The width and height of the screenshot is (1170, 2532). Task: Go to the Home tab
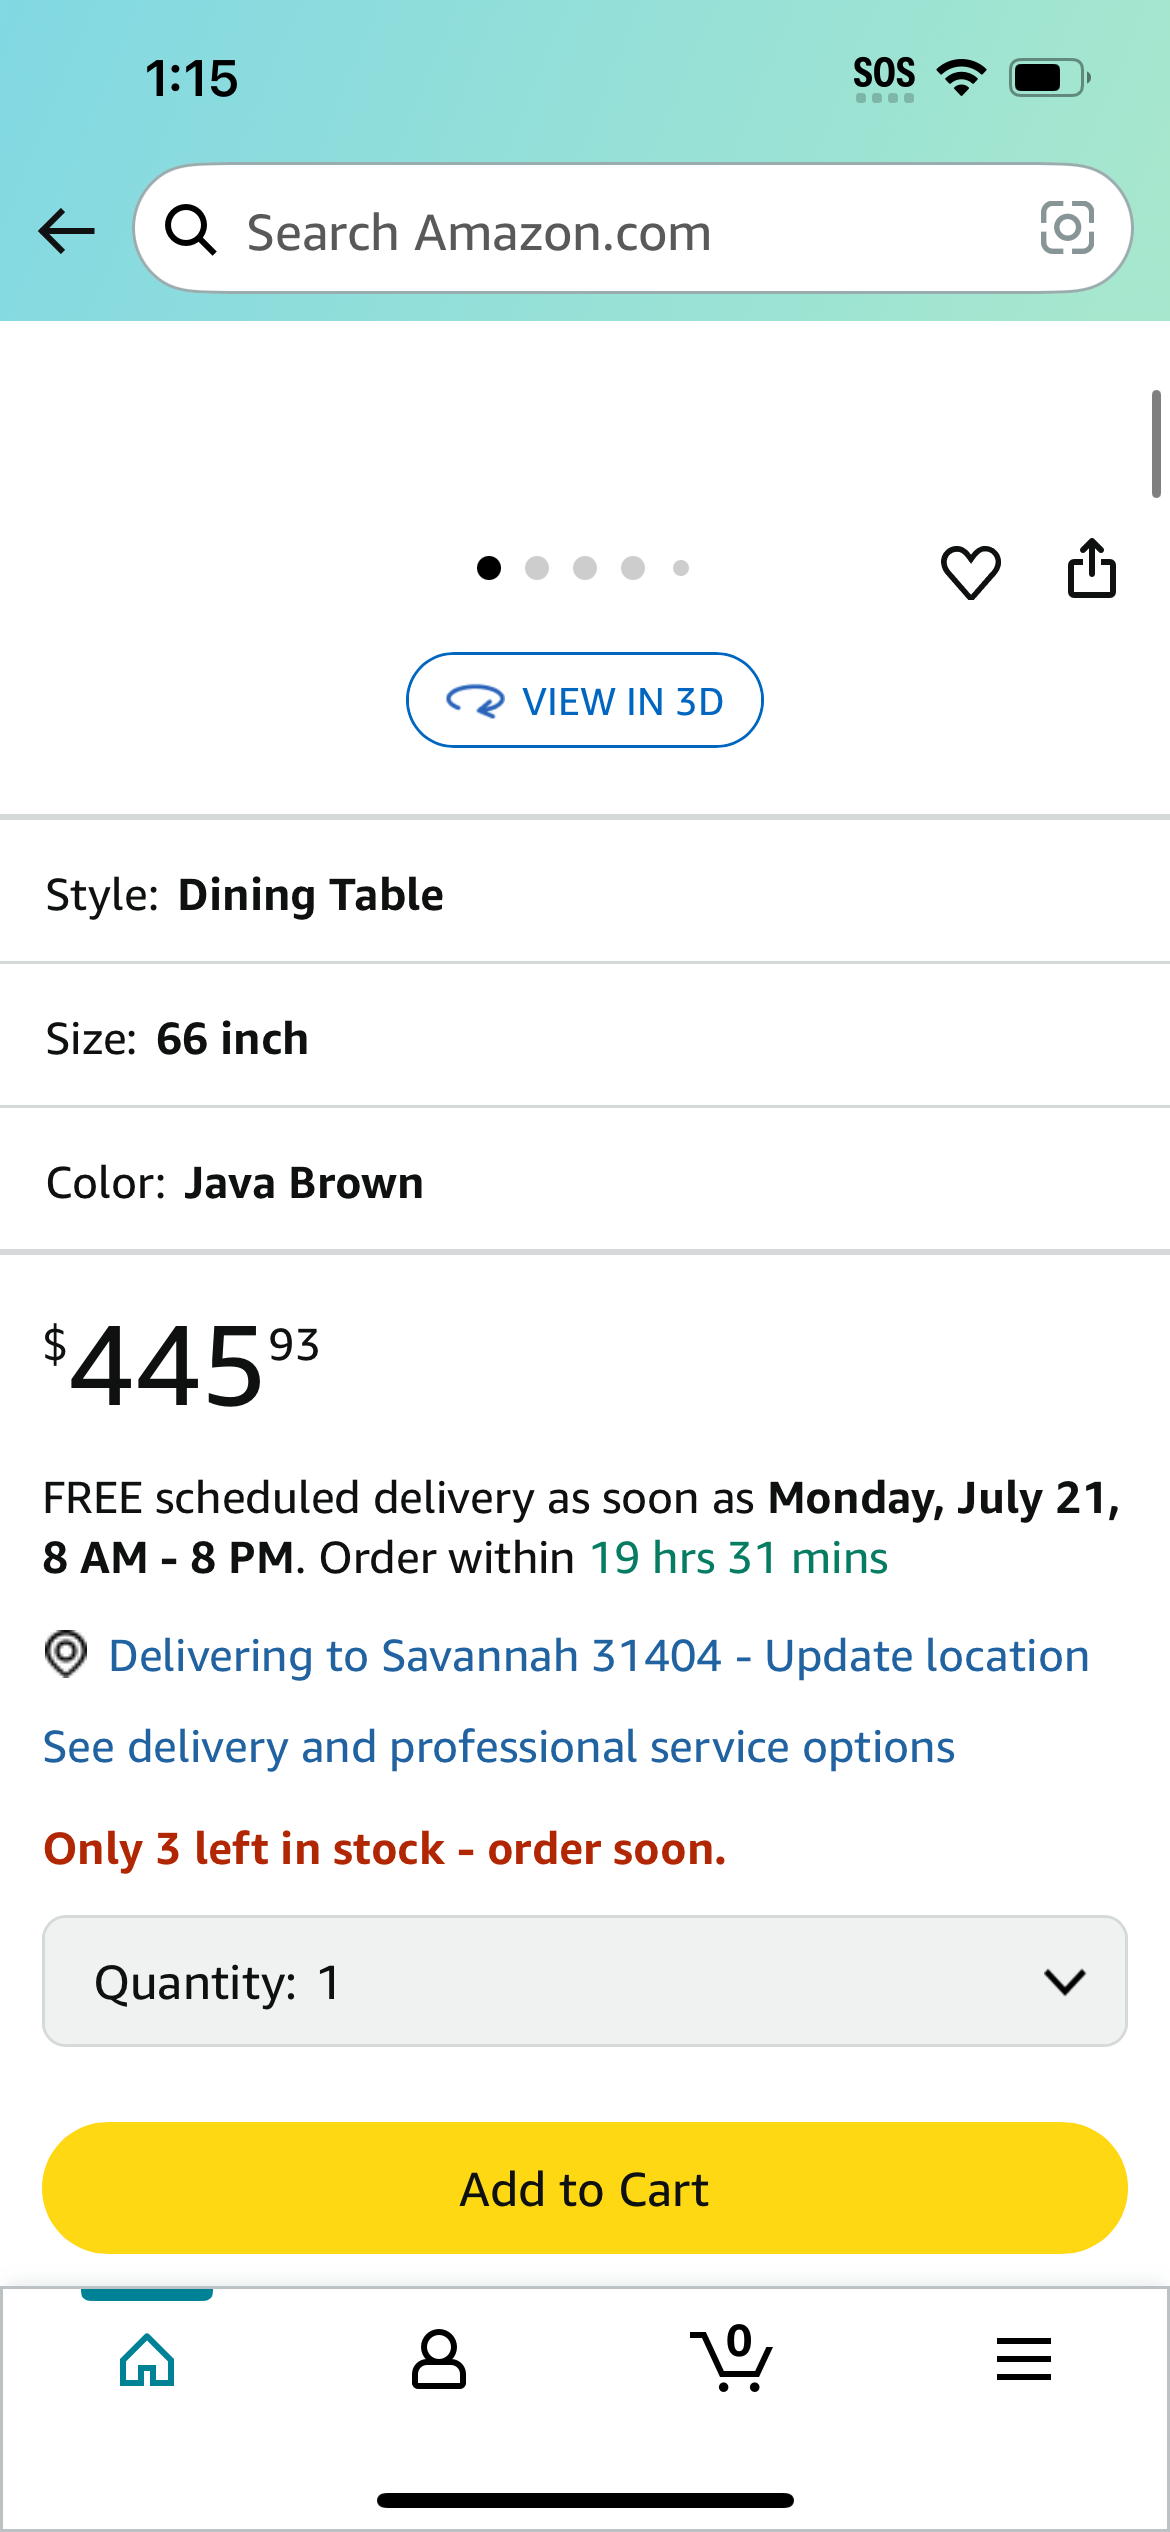coord(147,2360)
